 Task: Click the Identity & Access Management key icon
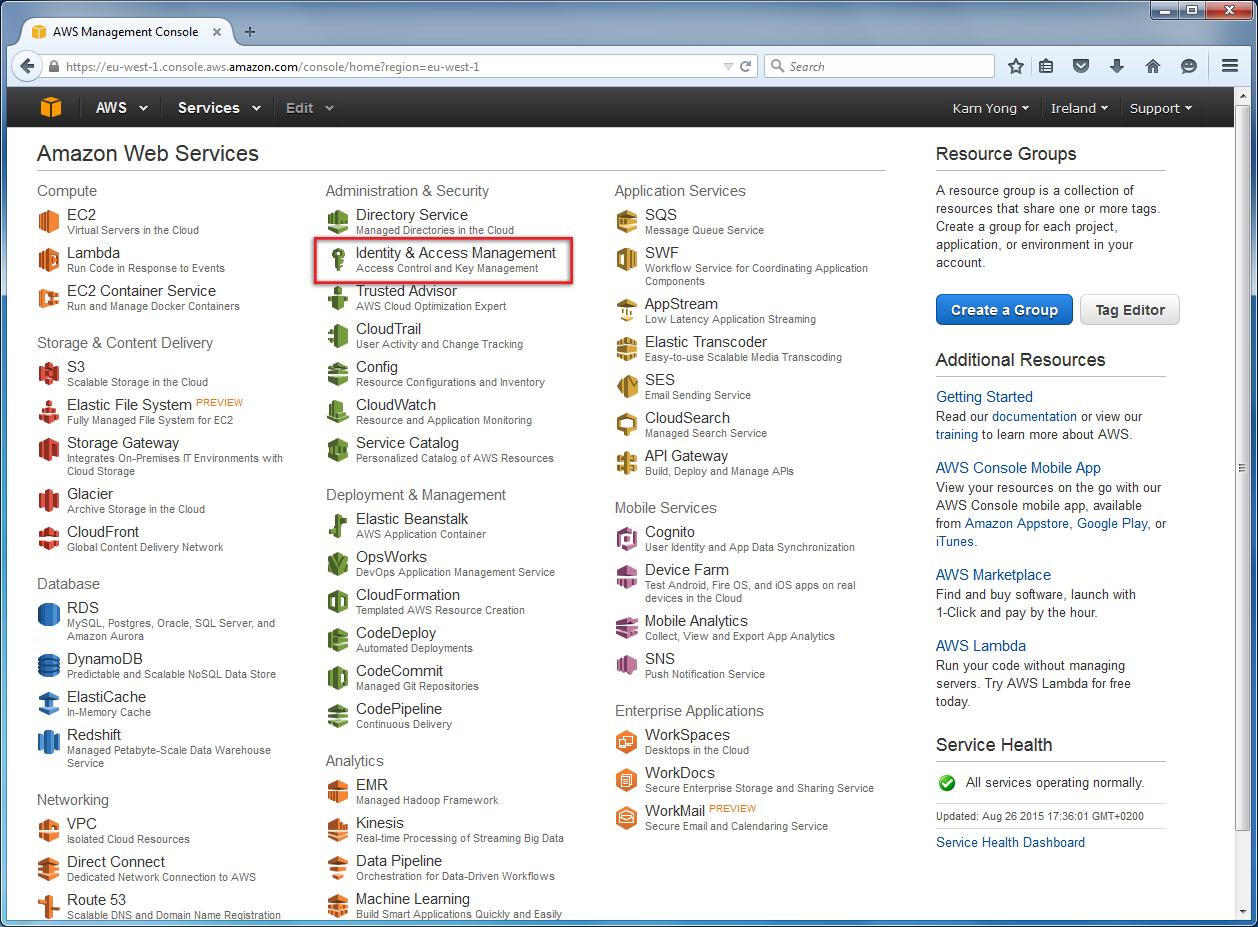[338, 260]
